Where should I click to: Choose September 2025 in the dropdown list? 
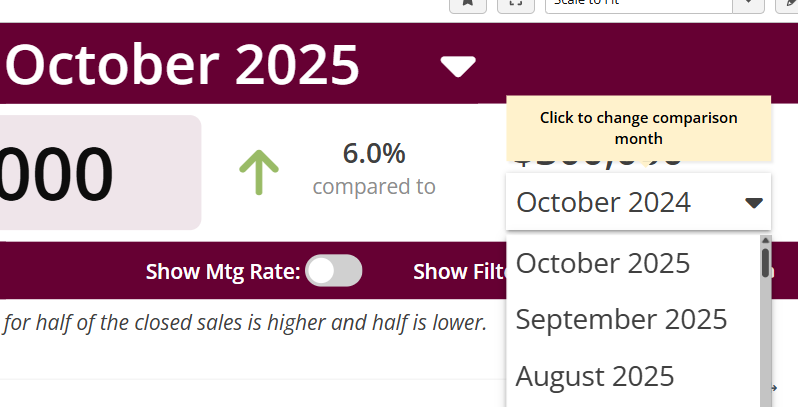[621, 320]
